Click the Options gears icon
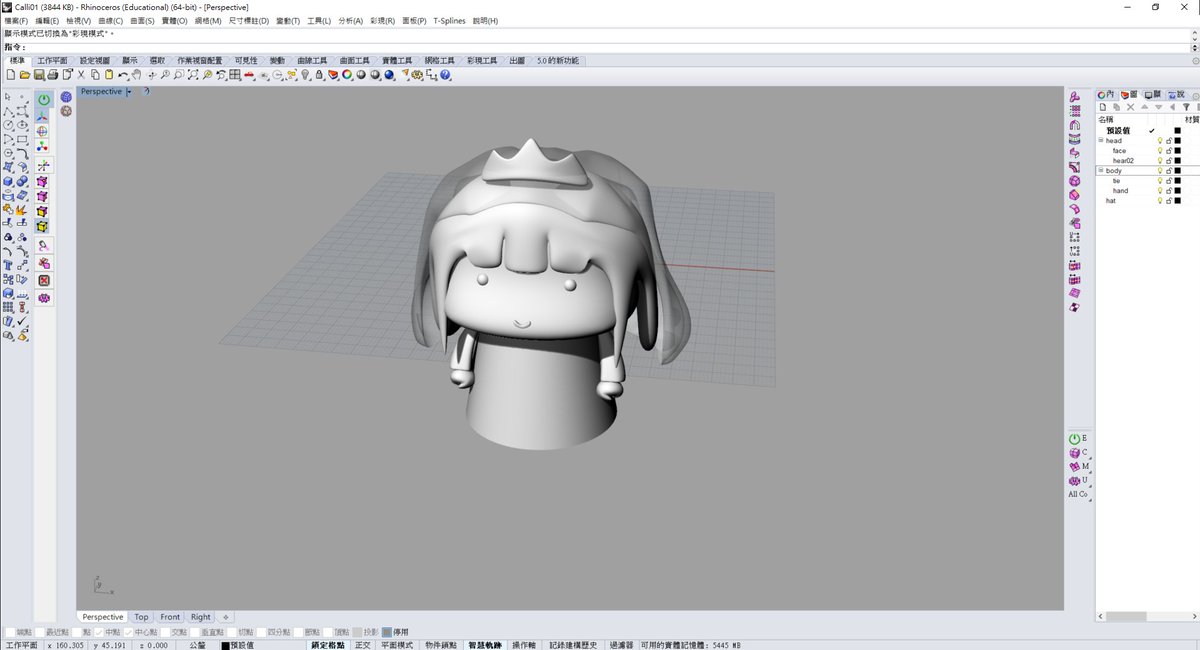 coord(417,75)
